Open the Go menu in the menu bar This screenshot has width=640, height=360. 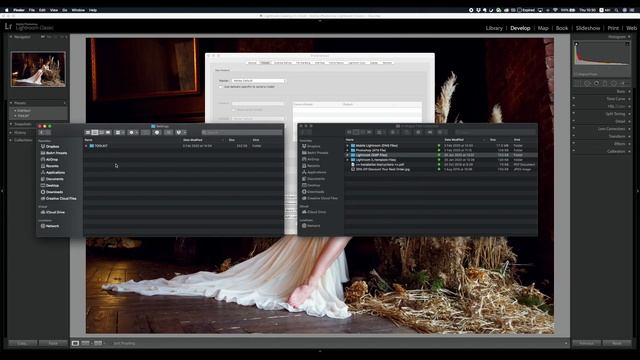pyautogui.click(x=64, y=10)
